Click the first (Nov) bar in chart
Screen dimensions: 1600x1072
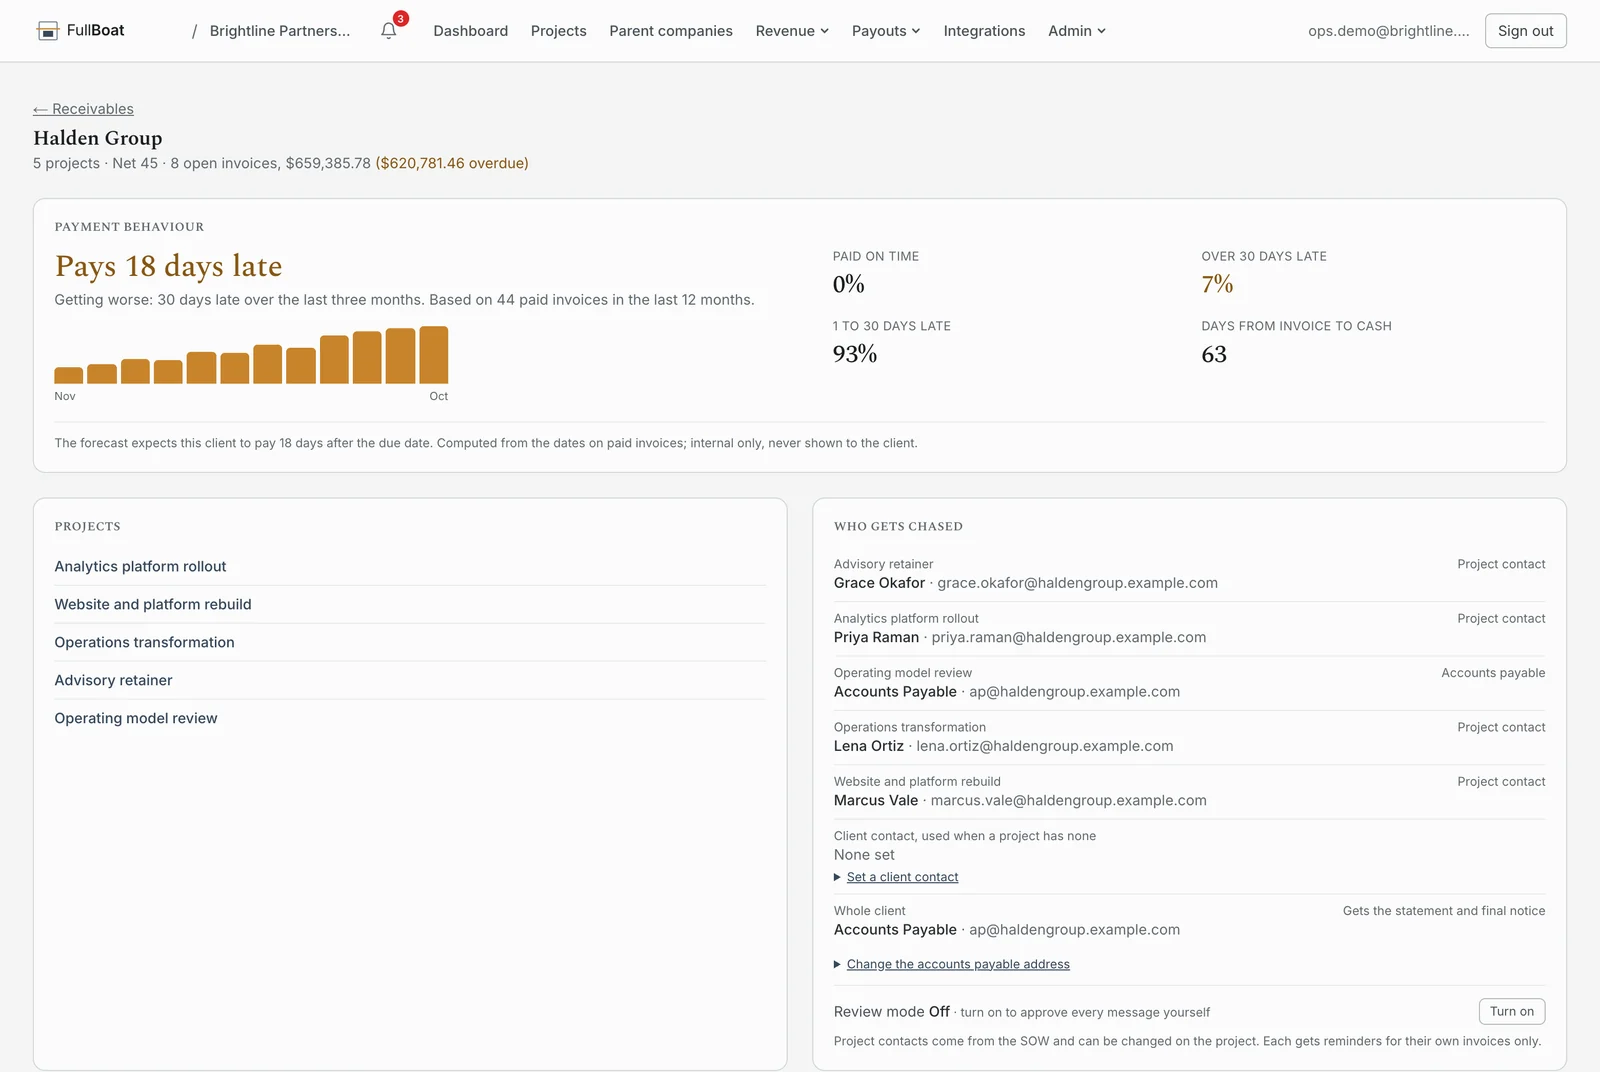(x=69, y=375)
